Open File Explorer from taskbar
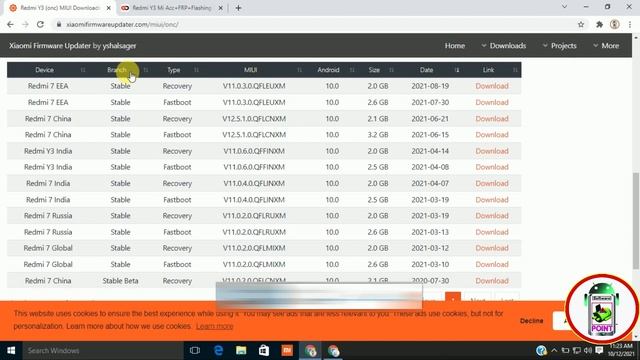The image size is (640, 360). tap(241, 351)
